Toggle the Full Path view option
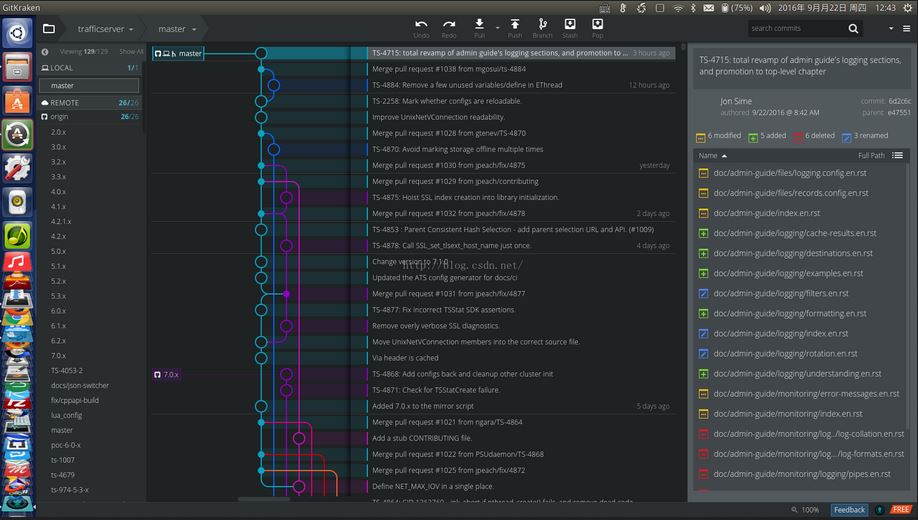918x520 pixels. point(871,155)
